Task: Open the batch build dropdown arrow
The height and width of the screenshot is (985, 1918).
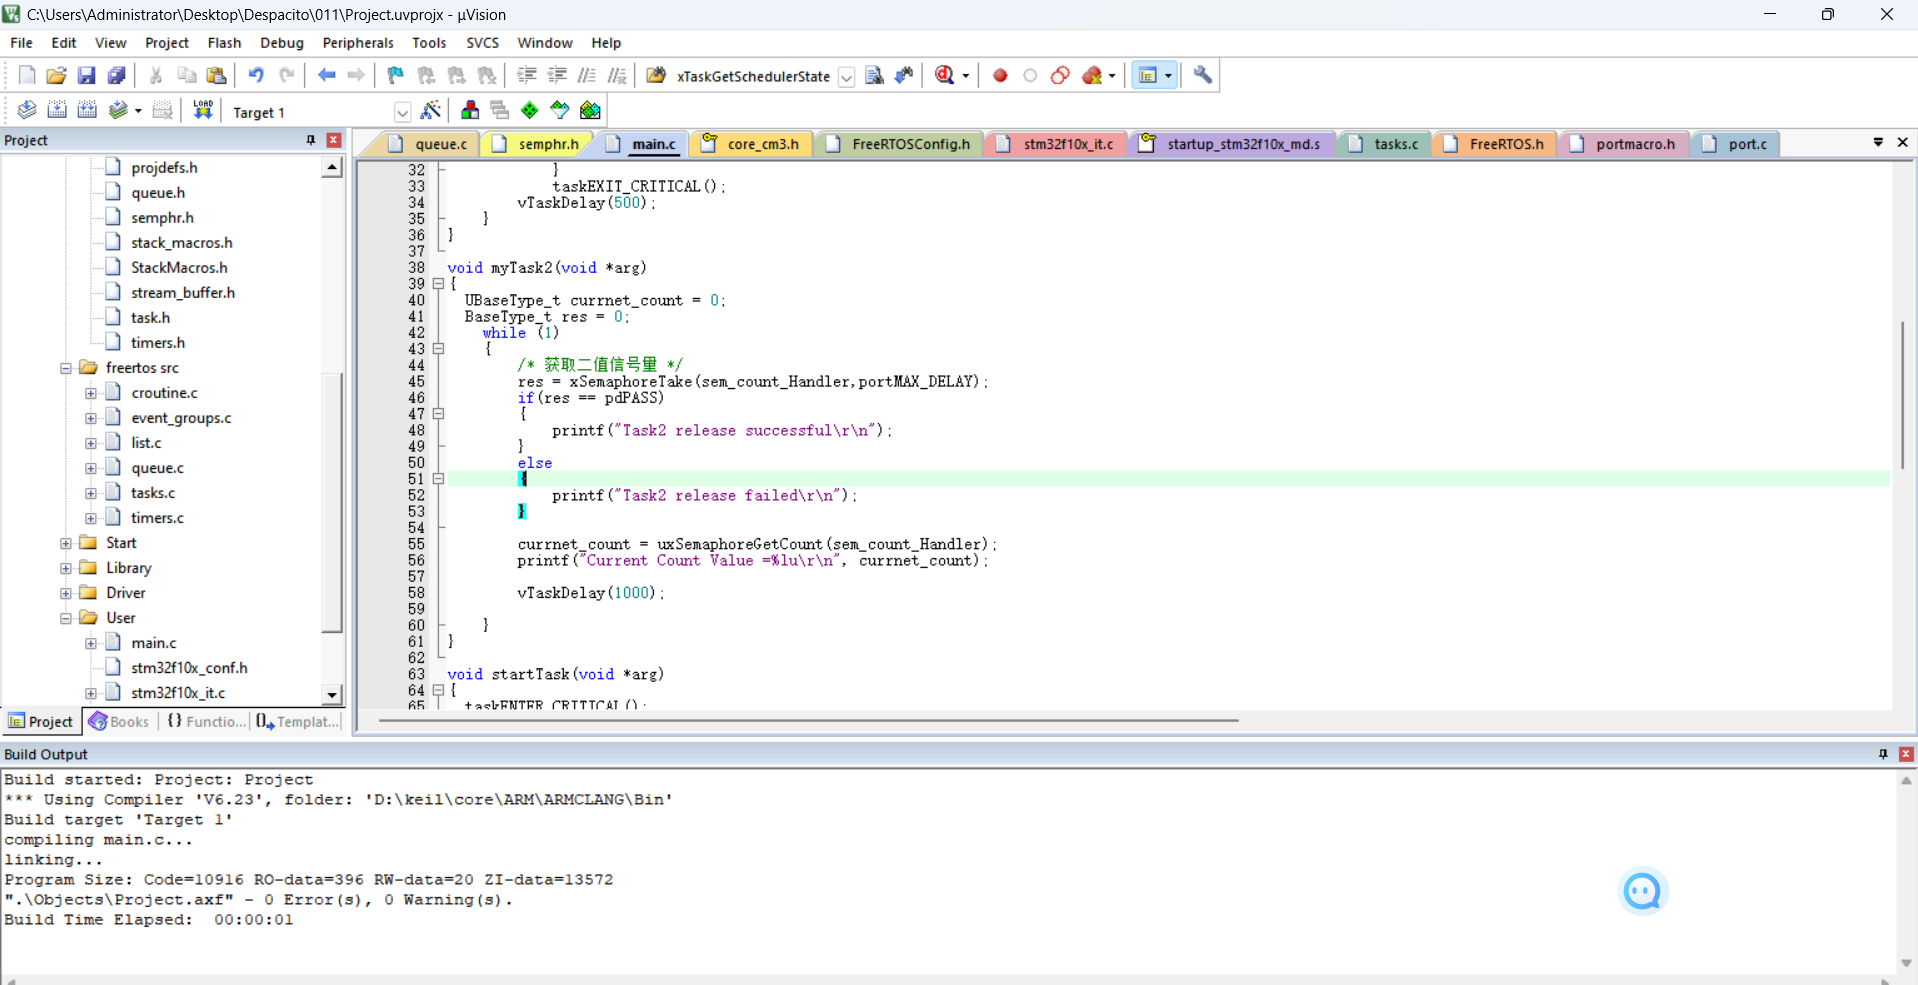Action: point(138,111)
